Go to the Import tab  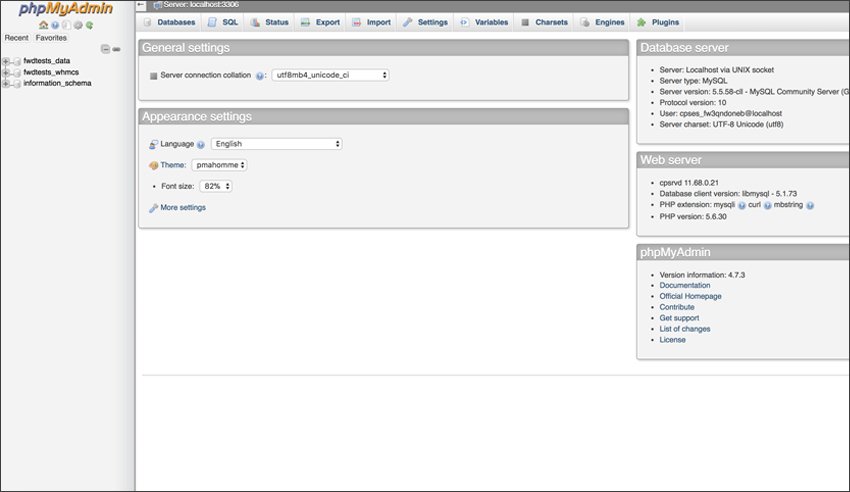point(371,22)
